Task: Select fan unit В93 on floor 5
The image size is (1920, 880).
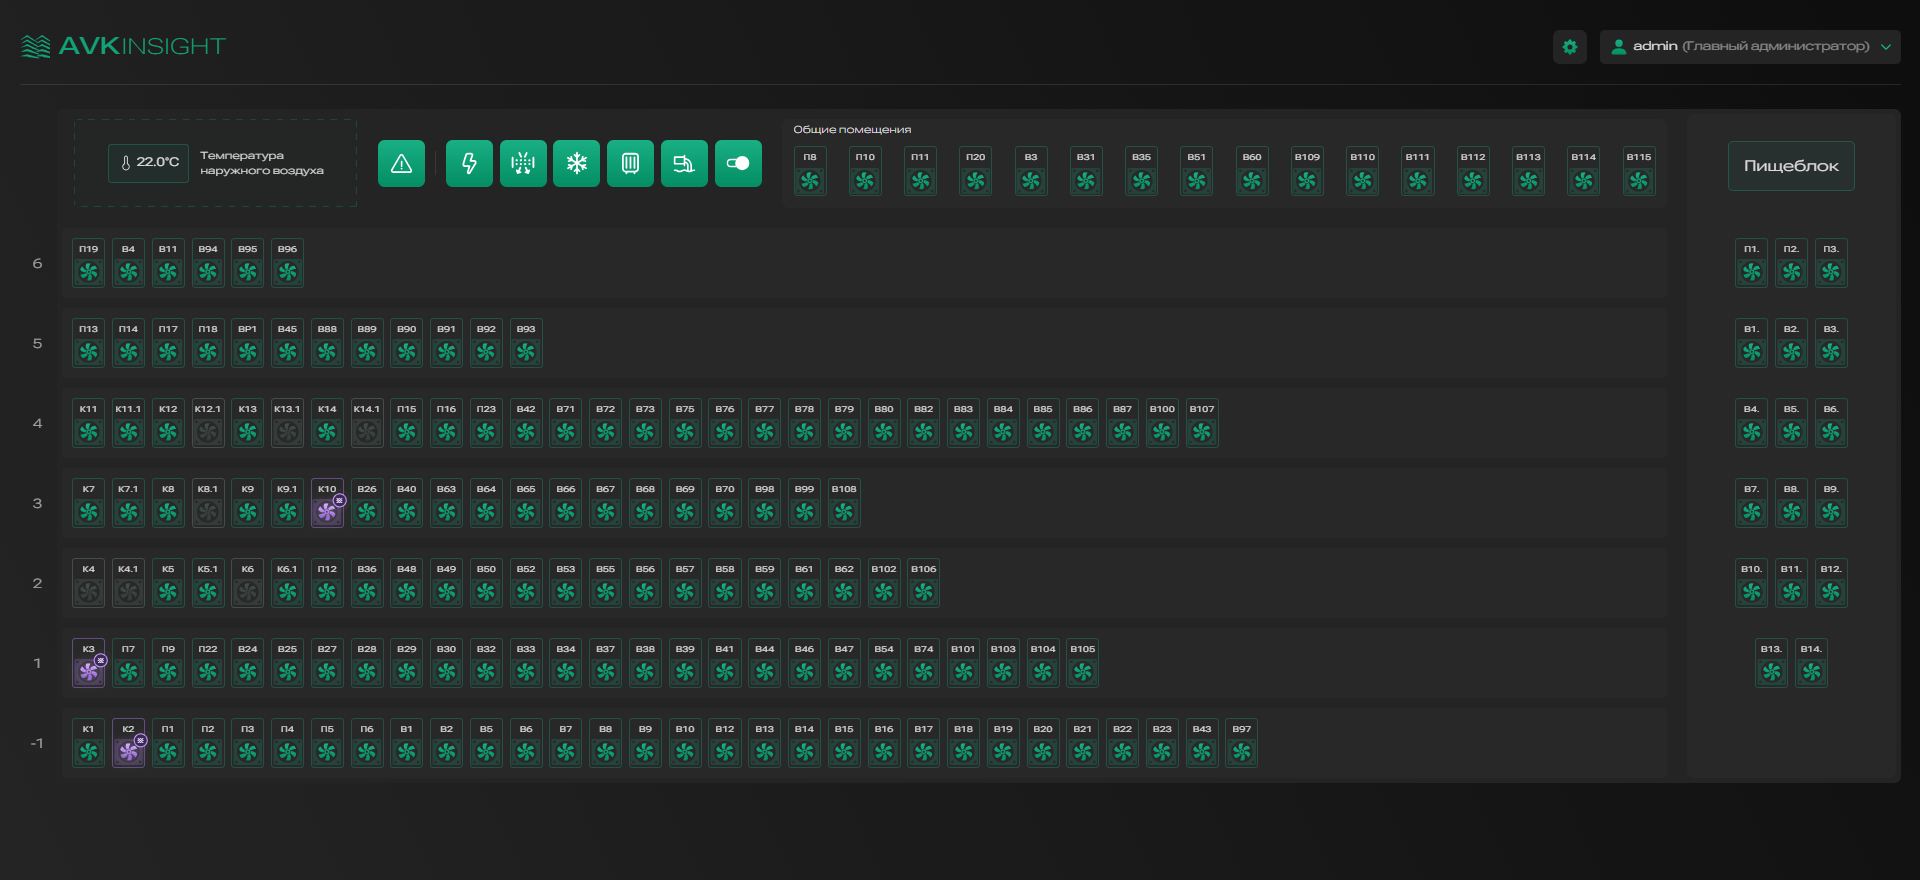Action: 526,343
